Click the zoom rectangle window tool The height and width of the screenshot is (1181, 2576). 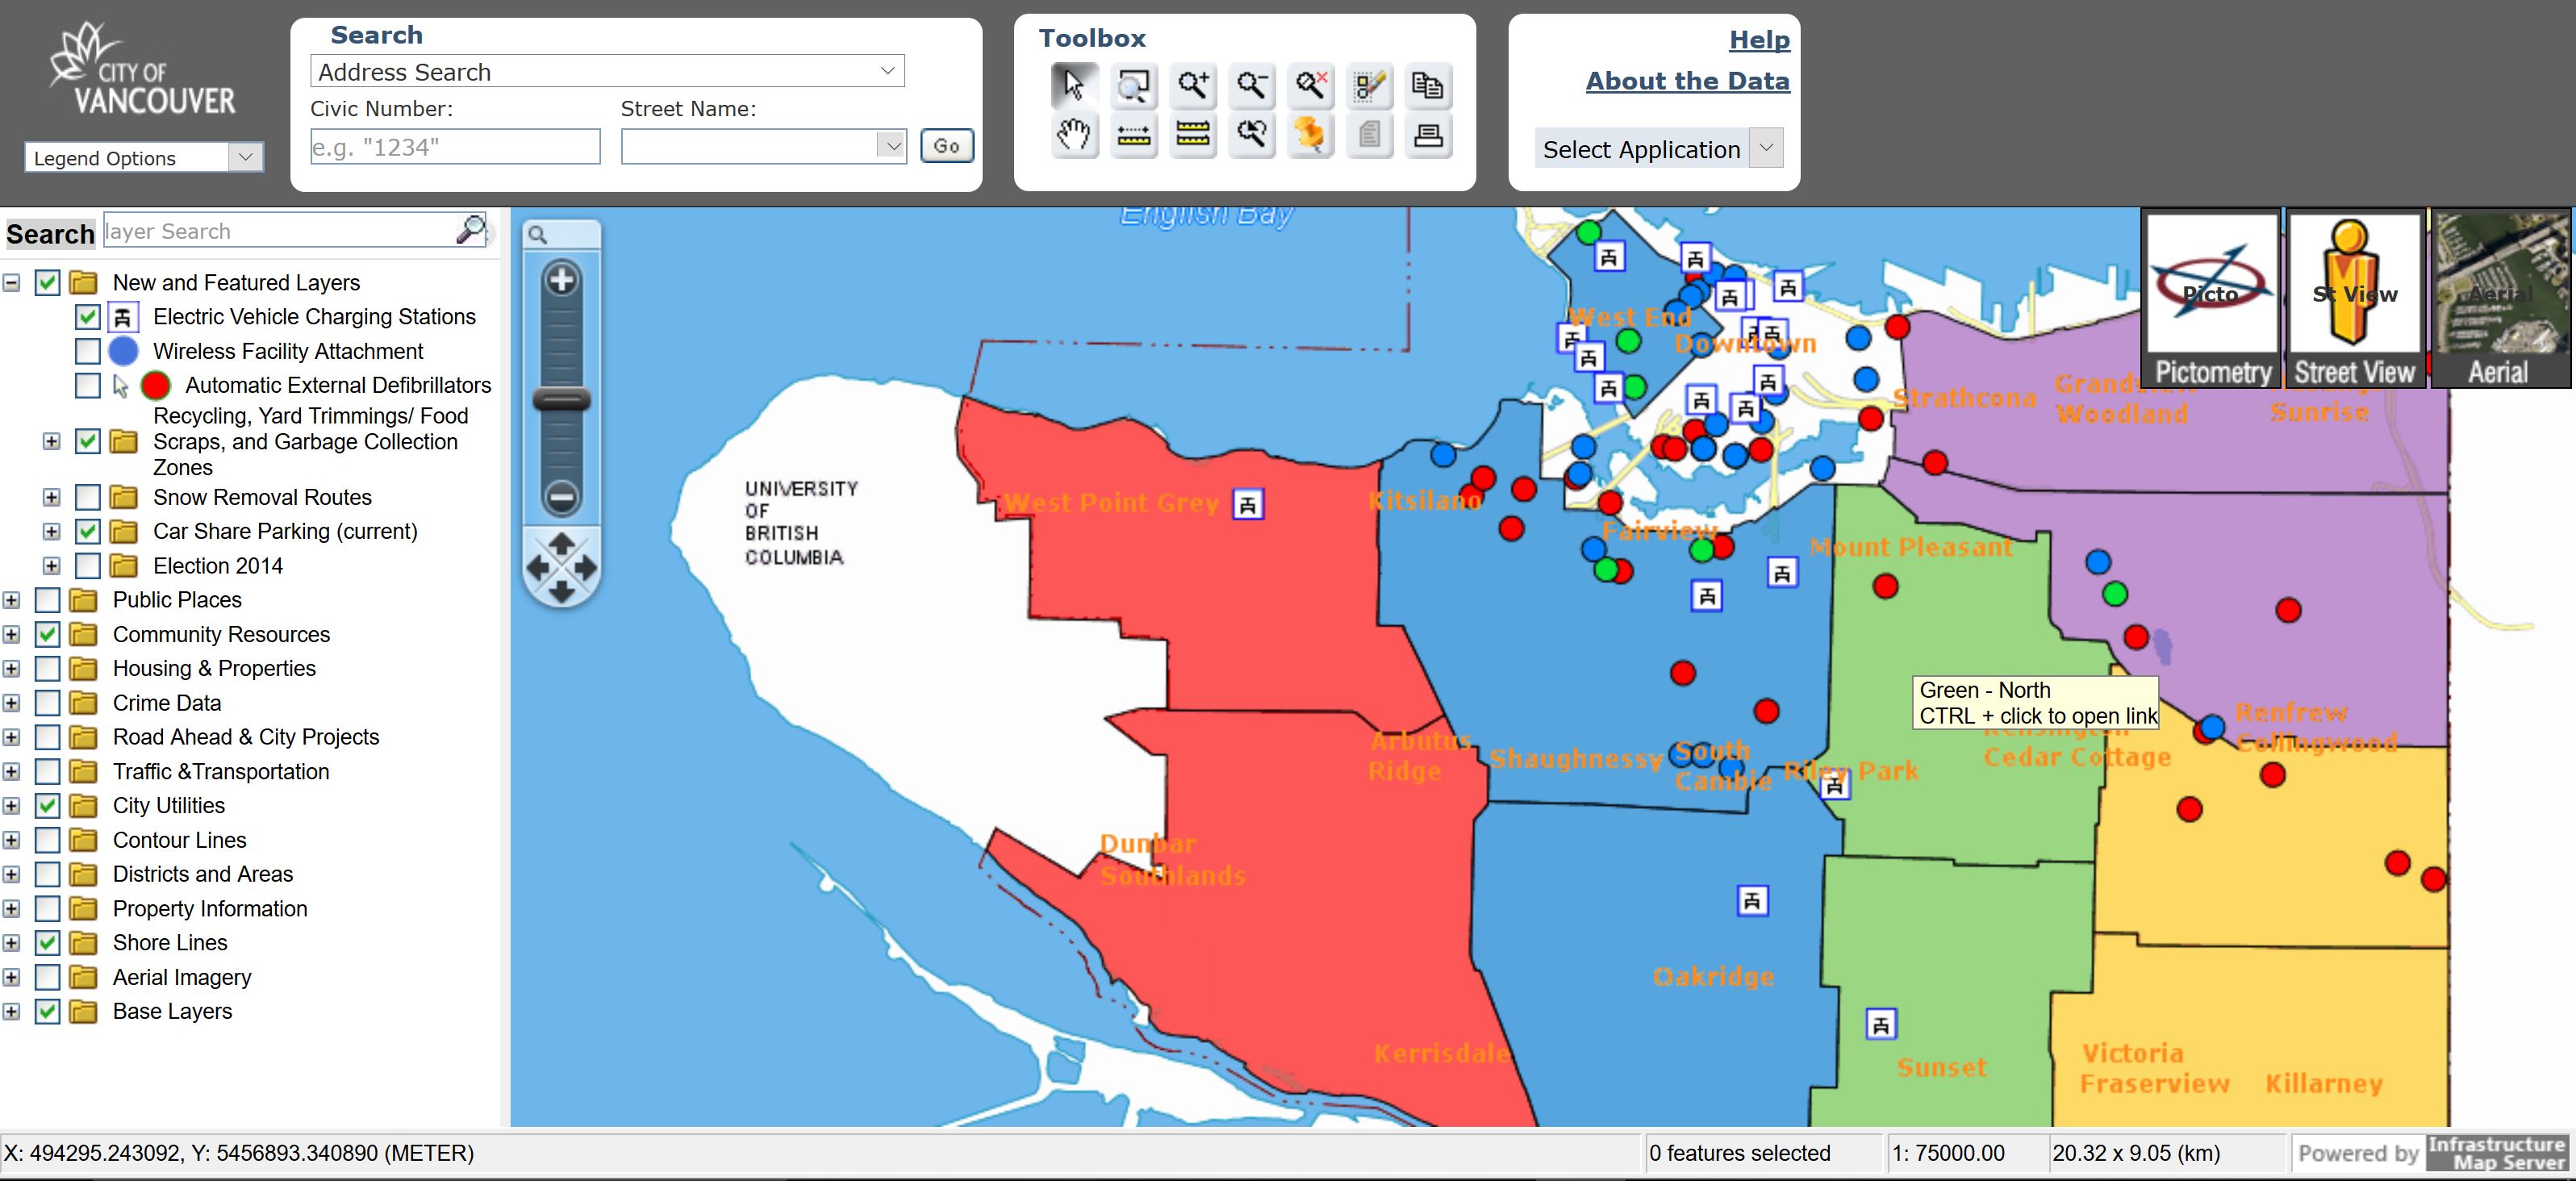1133,85
